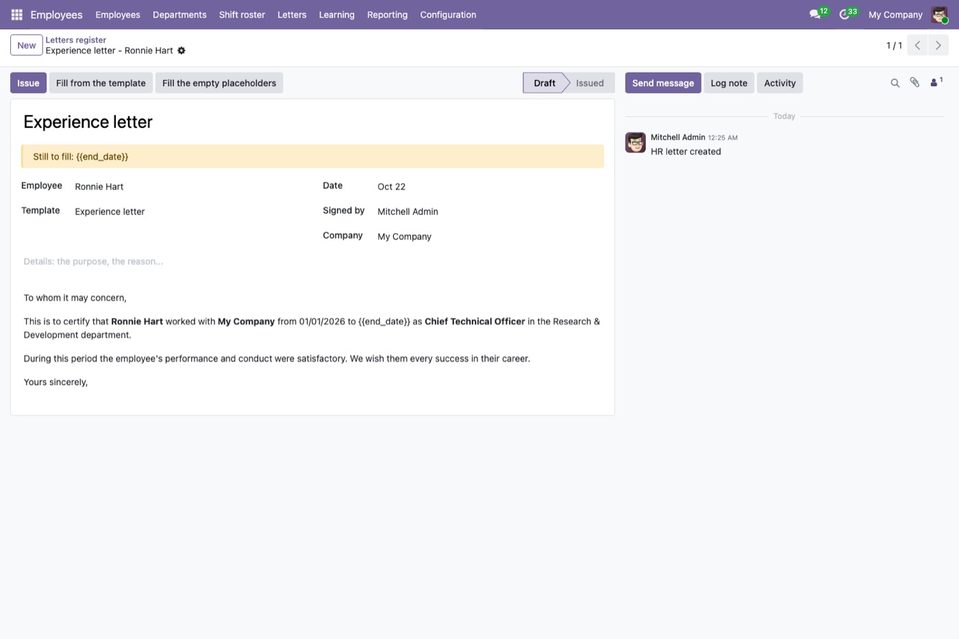Go to previous record arrow
Screen dimensions: 959x639
[x=917, y=45]
